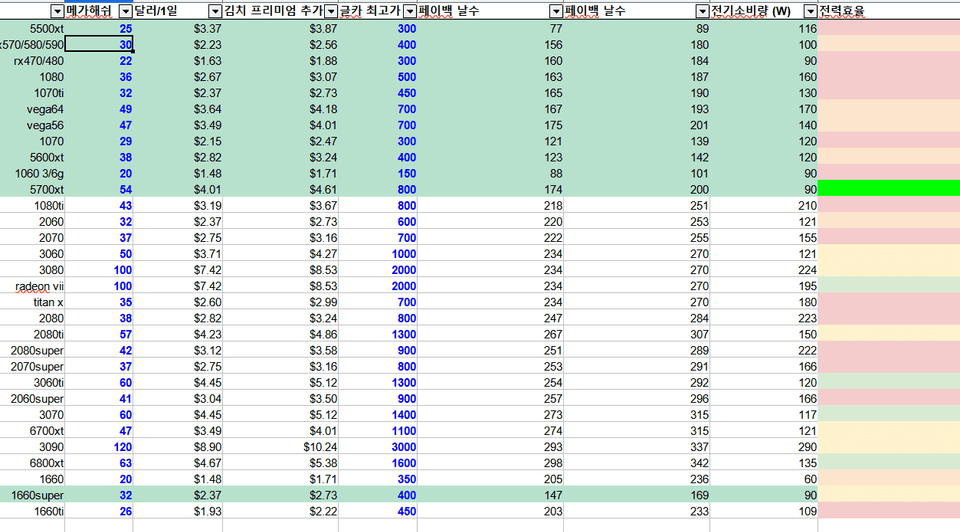The height and width of the screenshot is (532, 960).
Task: Select the 3060ti name cell
Action: coord(32,383)
